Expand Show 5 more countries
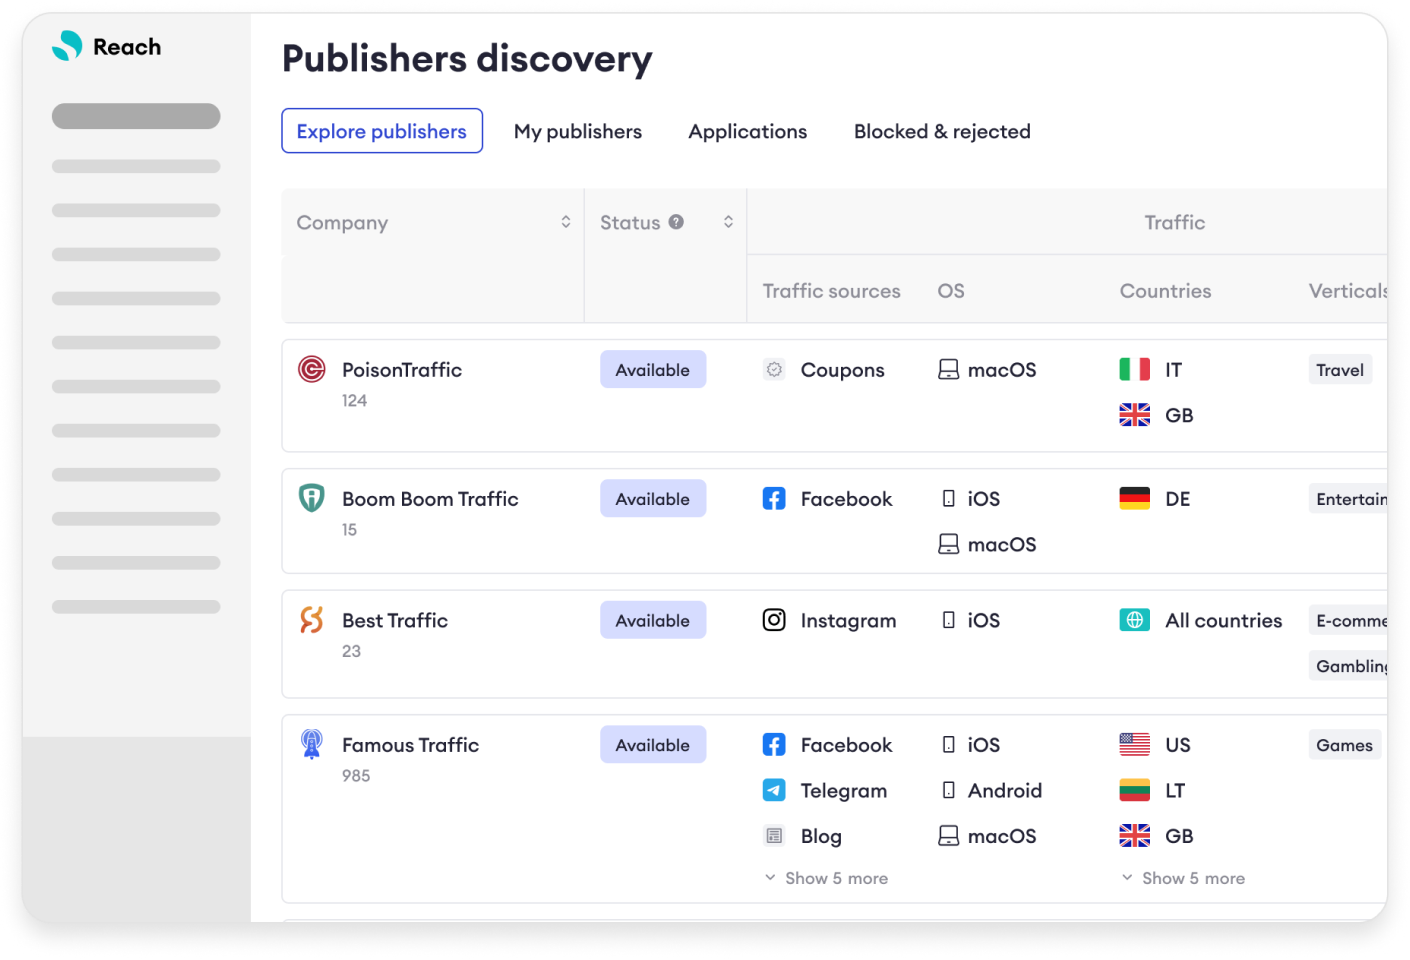 [1183, 878]
